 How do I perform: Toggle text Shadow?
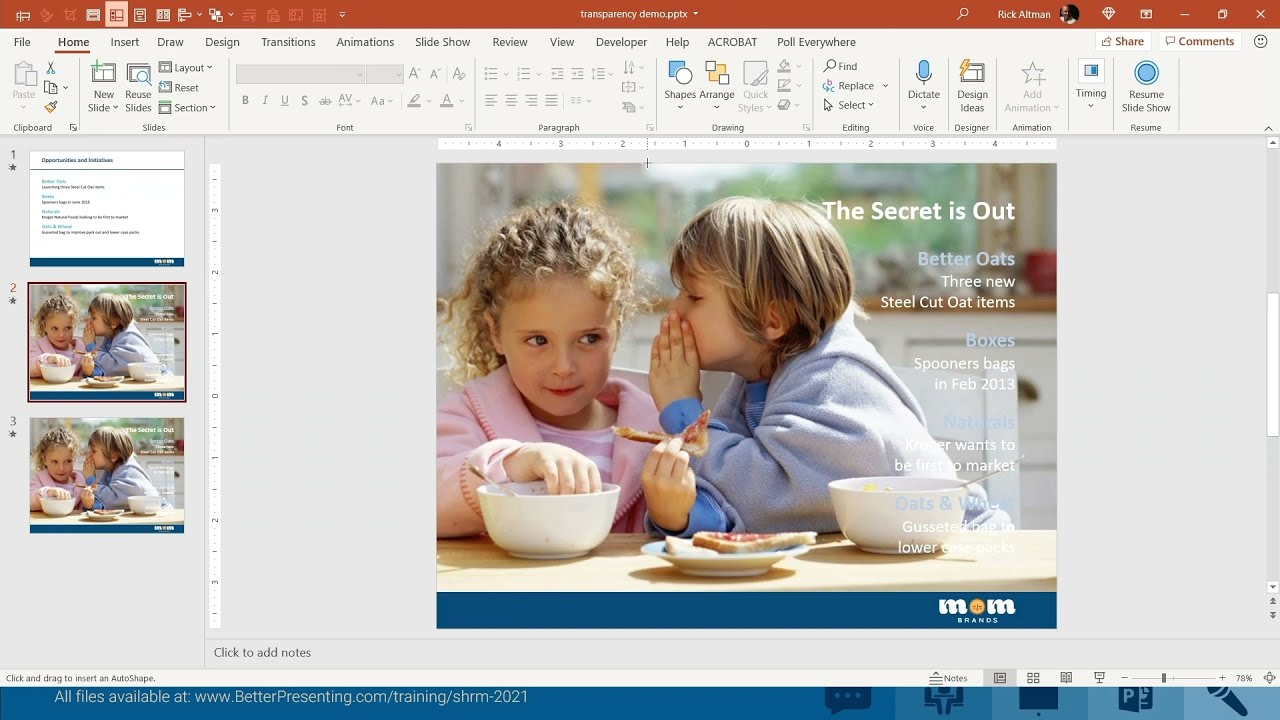305,101
